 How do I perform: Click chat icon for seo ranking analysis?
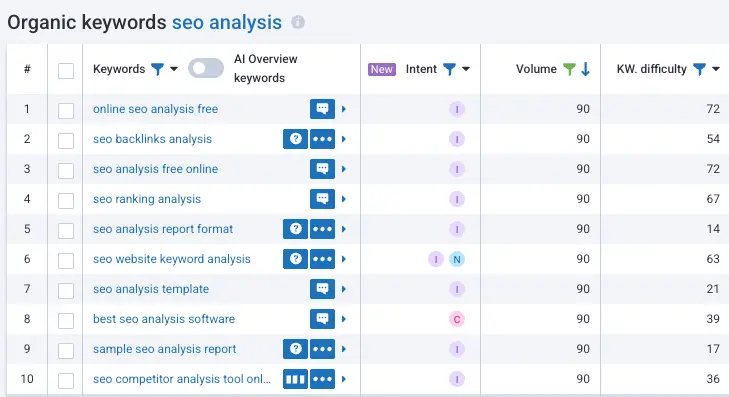[322, 199]
